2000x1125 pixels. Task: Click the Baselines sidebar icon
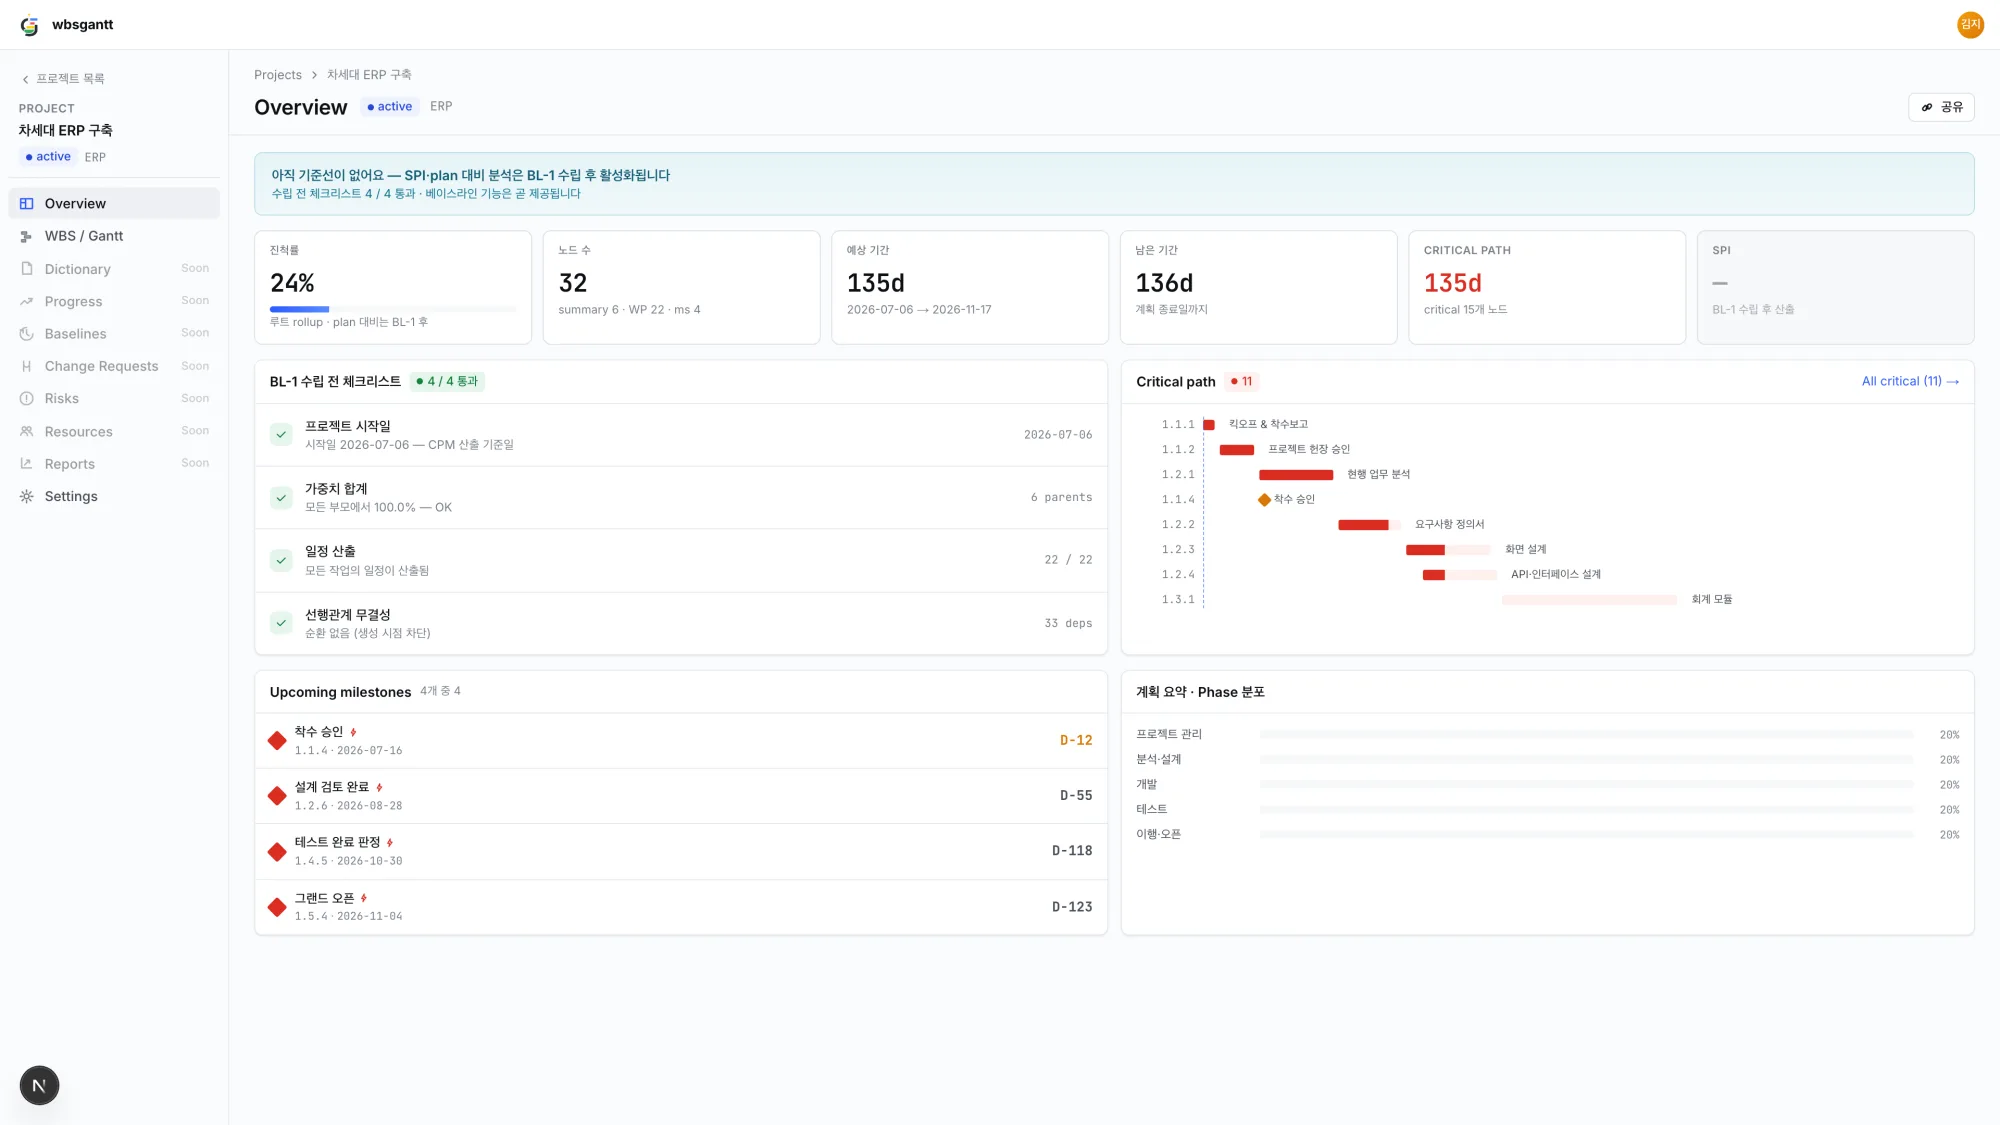[27, 334]
